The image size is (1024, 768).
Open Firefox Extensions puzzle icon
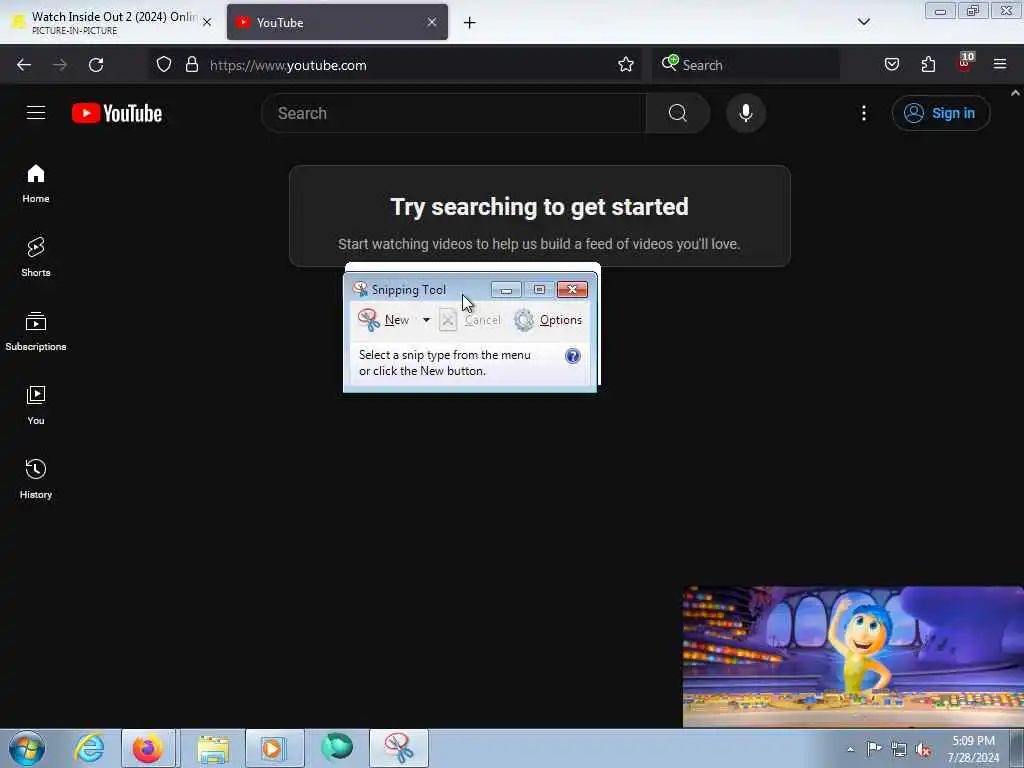point(928,65)
